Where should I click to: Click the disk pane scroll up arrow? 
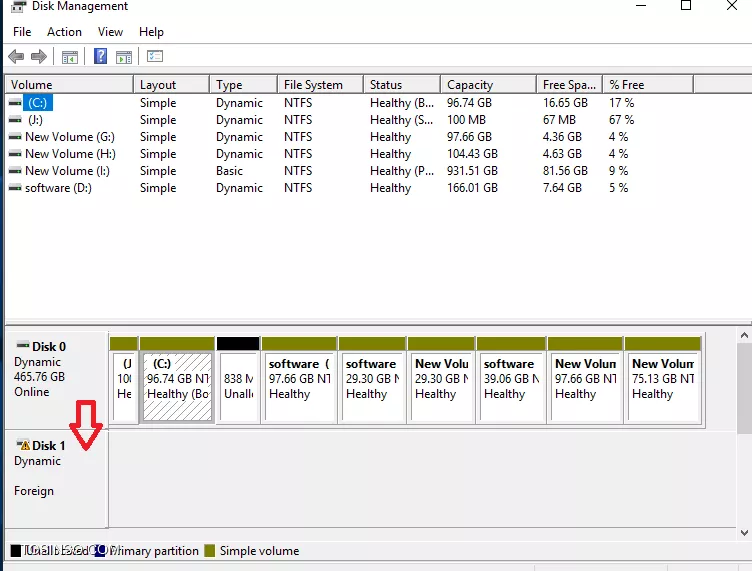tap(744, 336)
